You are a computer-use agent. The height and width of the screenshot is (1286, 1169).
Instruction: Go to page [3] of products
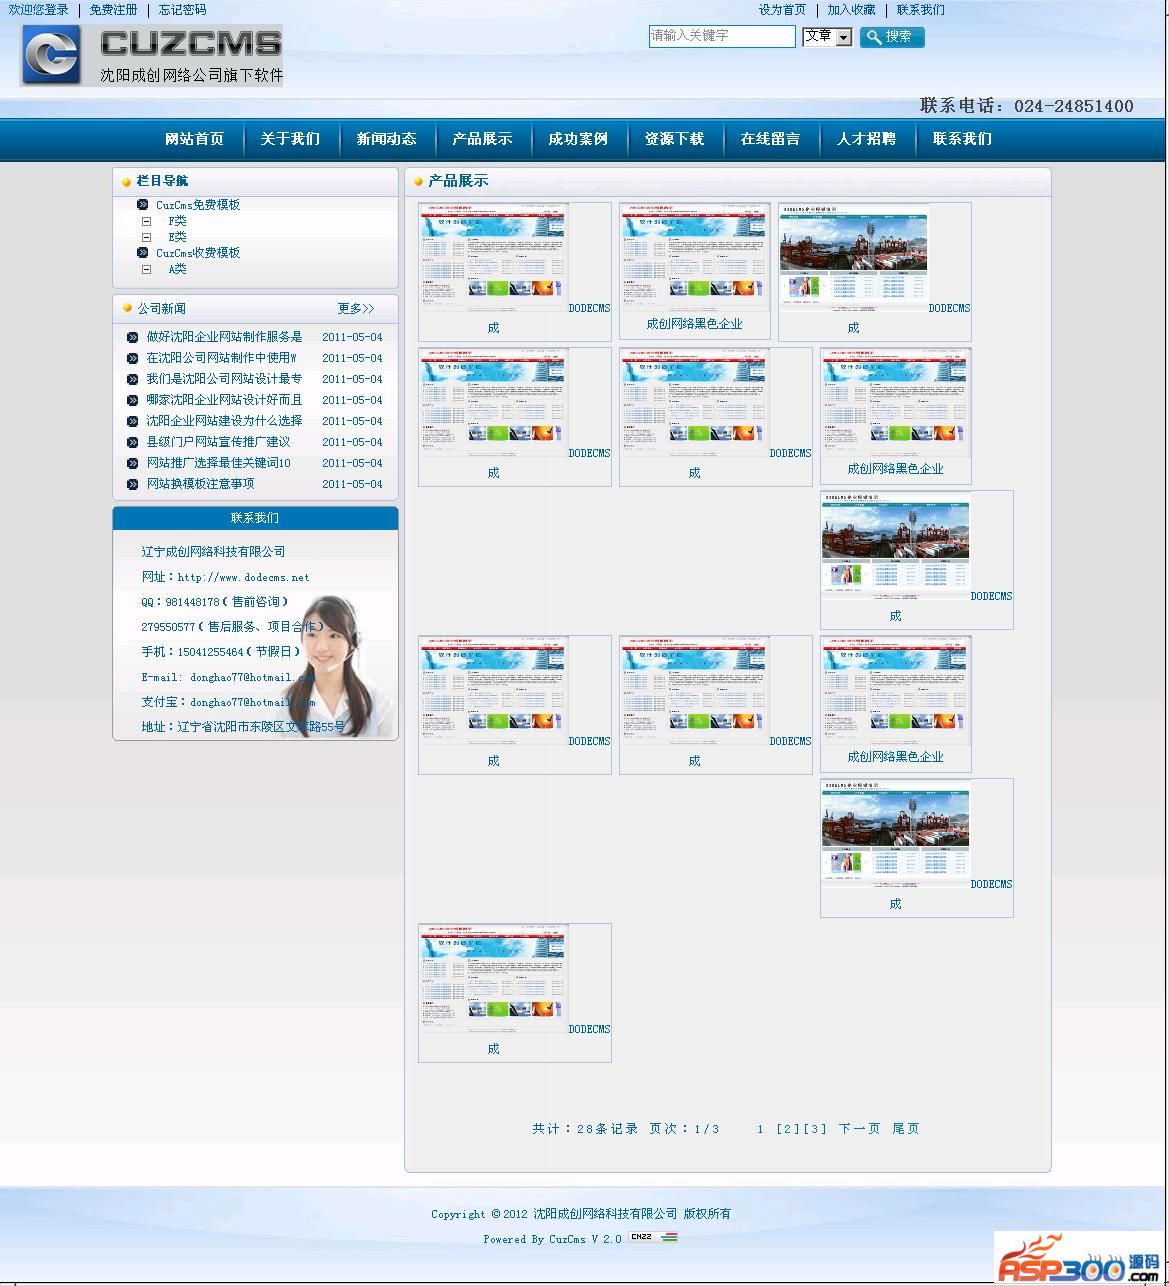click(x=815, y=1129)
